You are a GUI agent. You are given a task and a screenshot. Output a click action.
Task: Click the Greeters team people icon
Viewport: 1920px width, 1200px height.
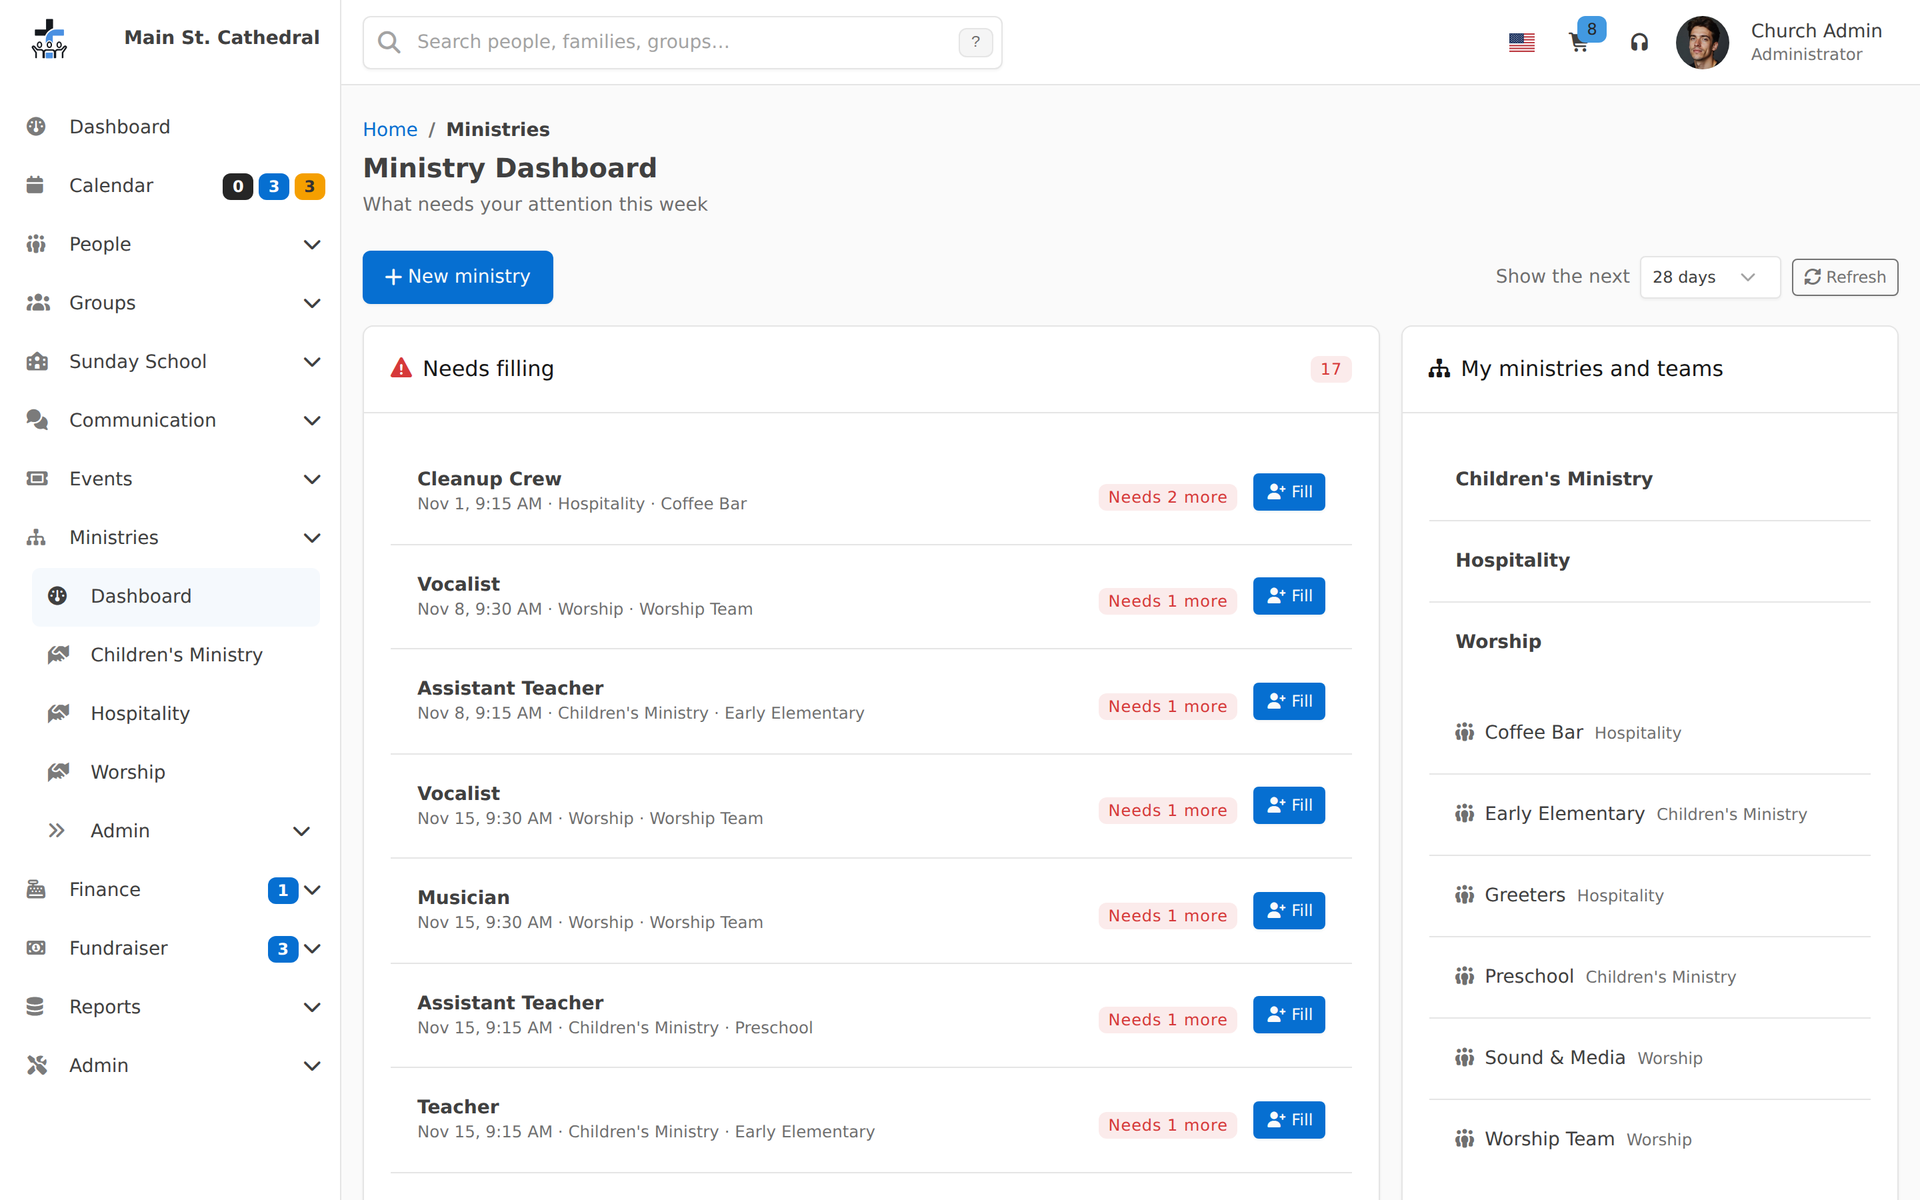click(1465, 895)
